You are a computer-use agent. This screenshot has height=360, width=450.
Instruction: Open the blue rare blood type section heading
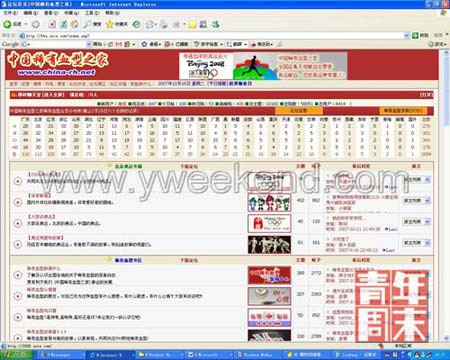[128, 260]
